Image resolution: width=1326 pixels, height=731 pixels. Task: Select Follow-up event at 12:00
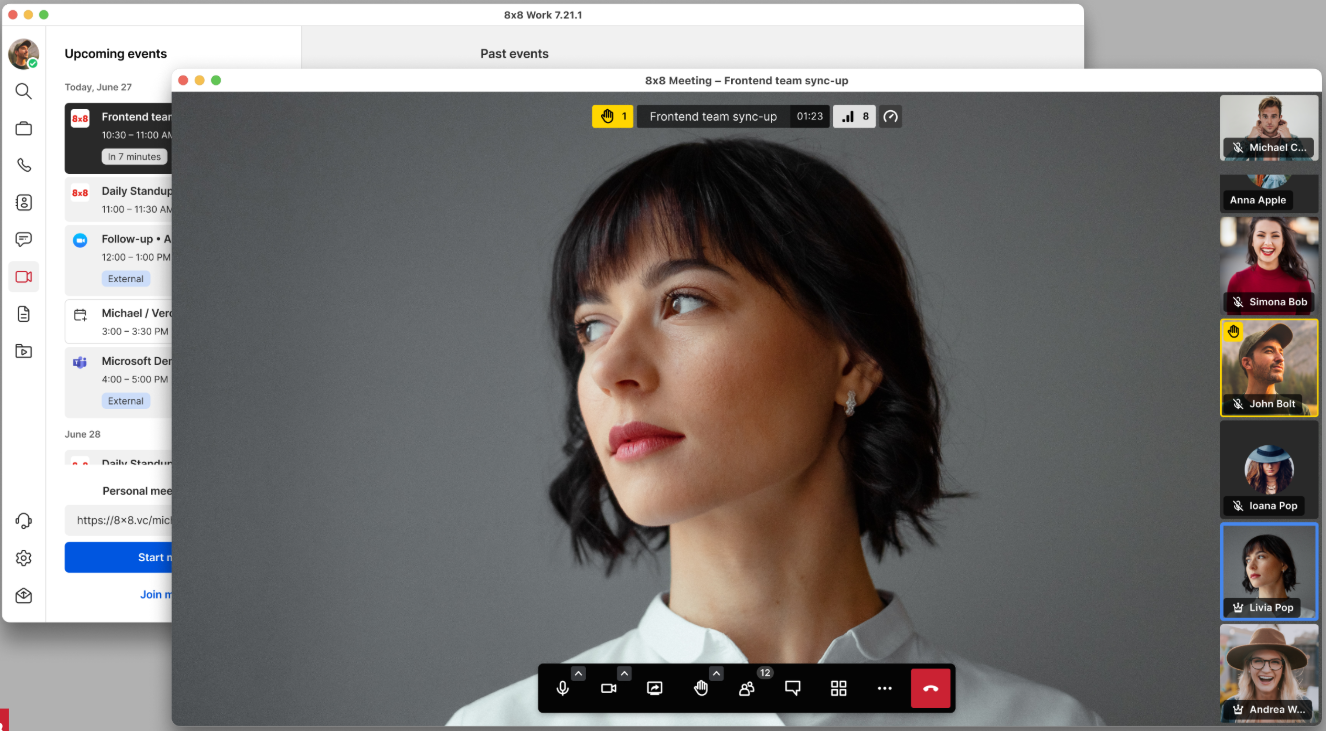pyautogui.click(x=119, y=260)
